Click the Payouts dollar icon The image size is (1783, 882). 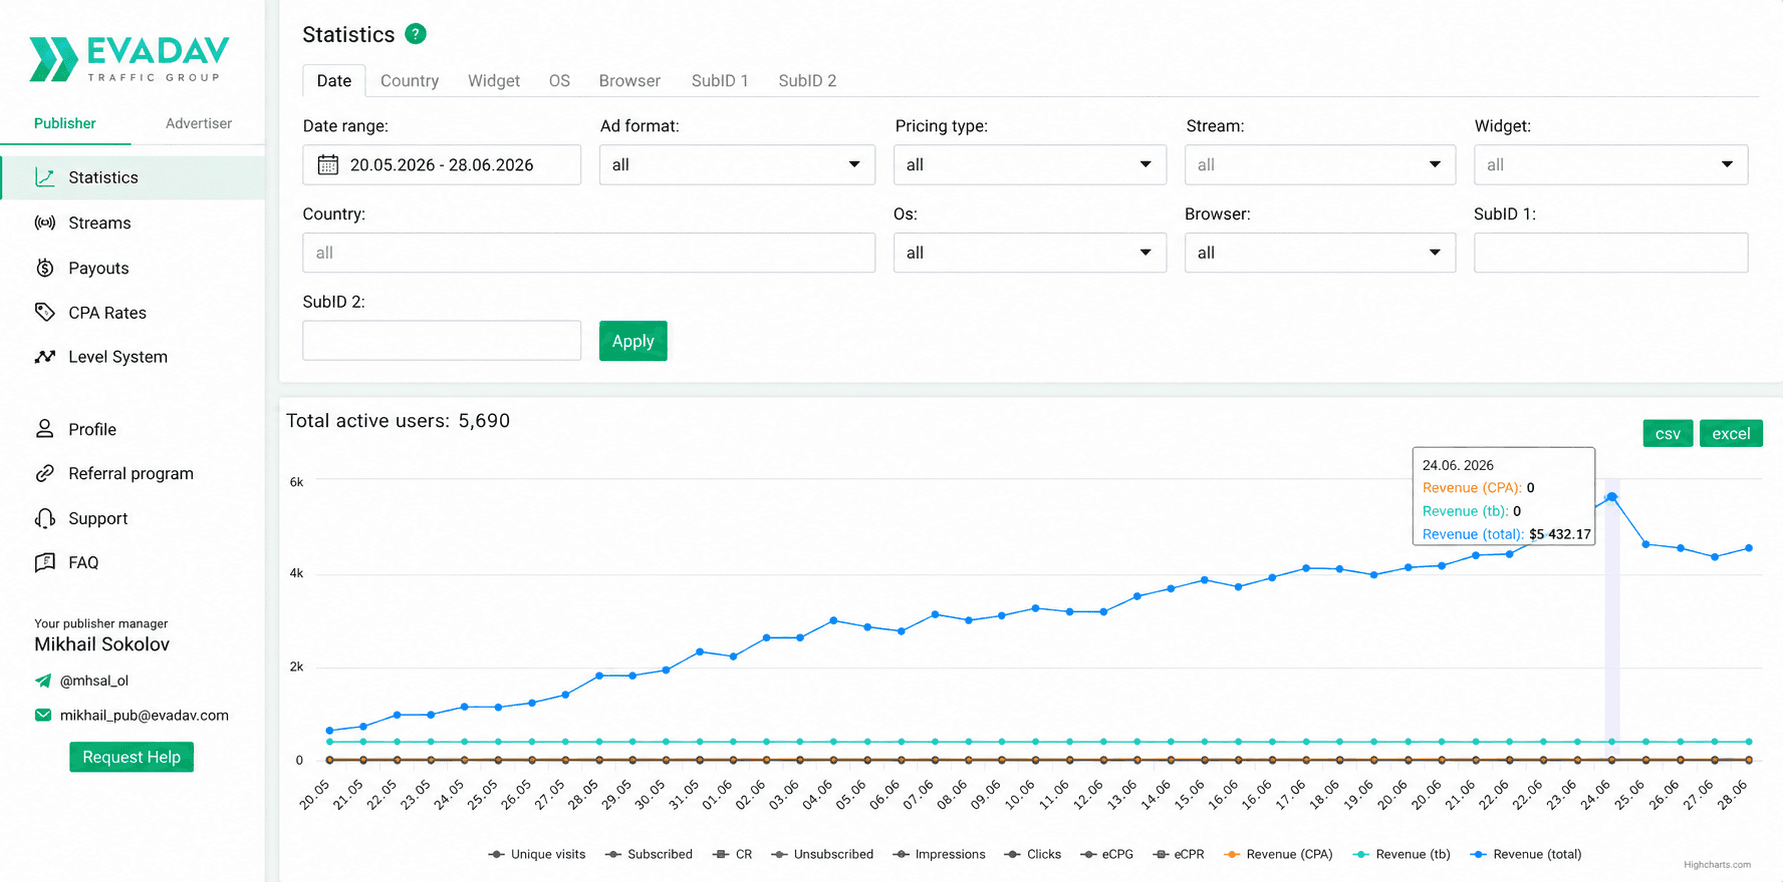(x=45, y=268)
